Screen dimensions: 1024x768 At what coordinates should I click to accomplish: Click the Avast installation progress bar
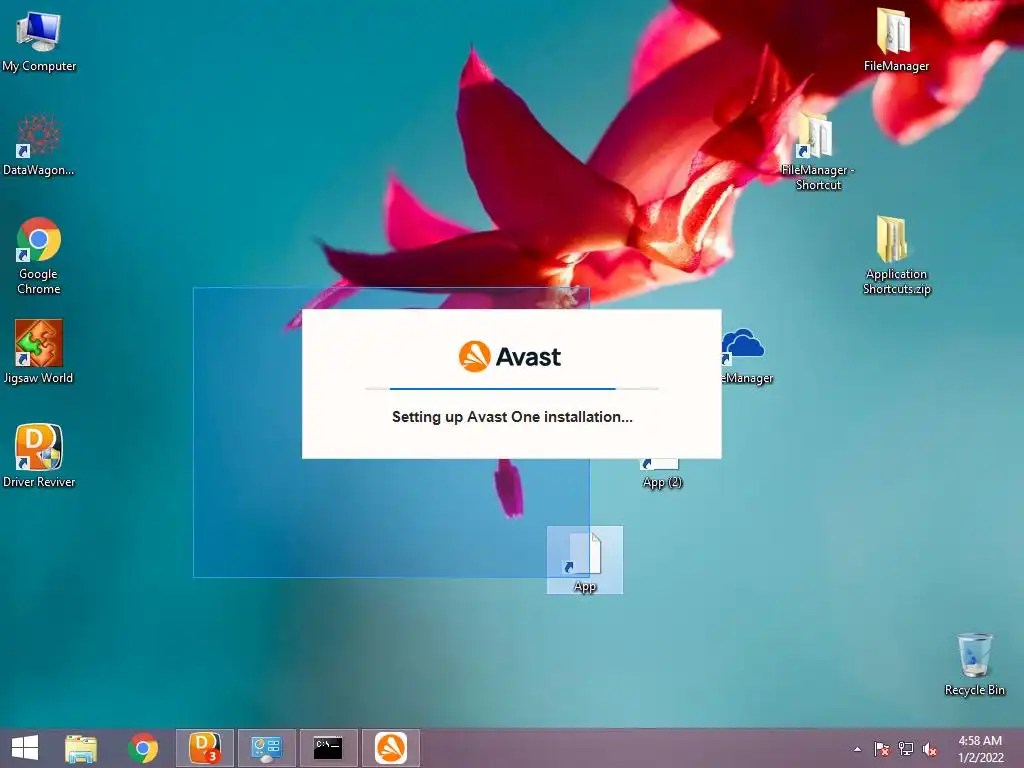512,389
